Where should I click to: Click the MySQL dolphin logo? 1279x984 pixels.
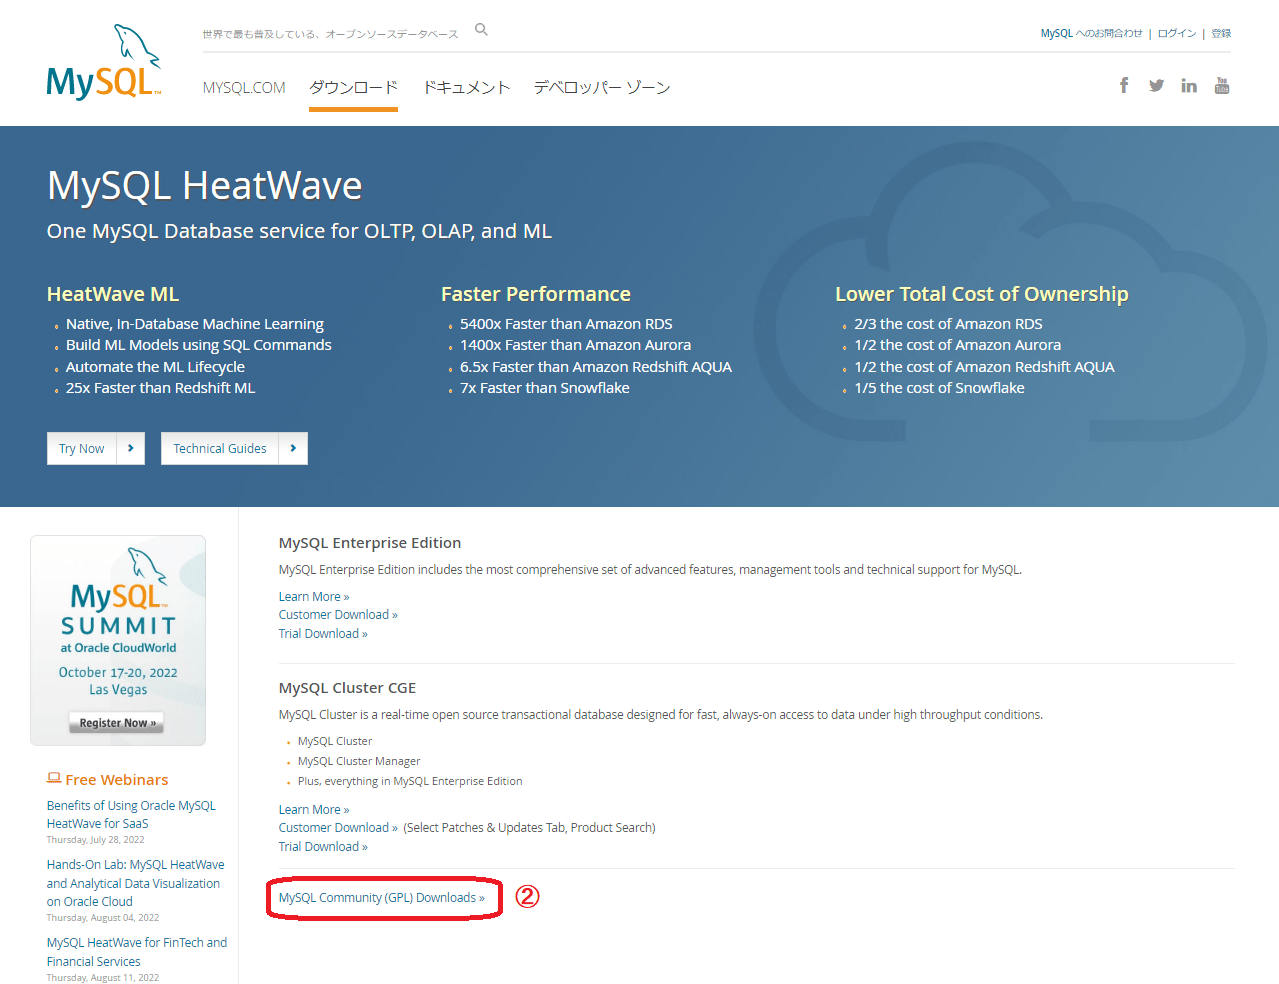coord(103,62)
